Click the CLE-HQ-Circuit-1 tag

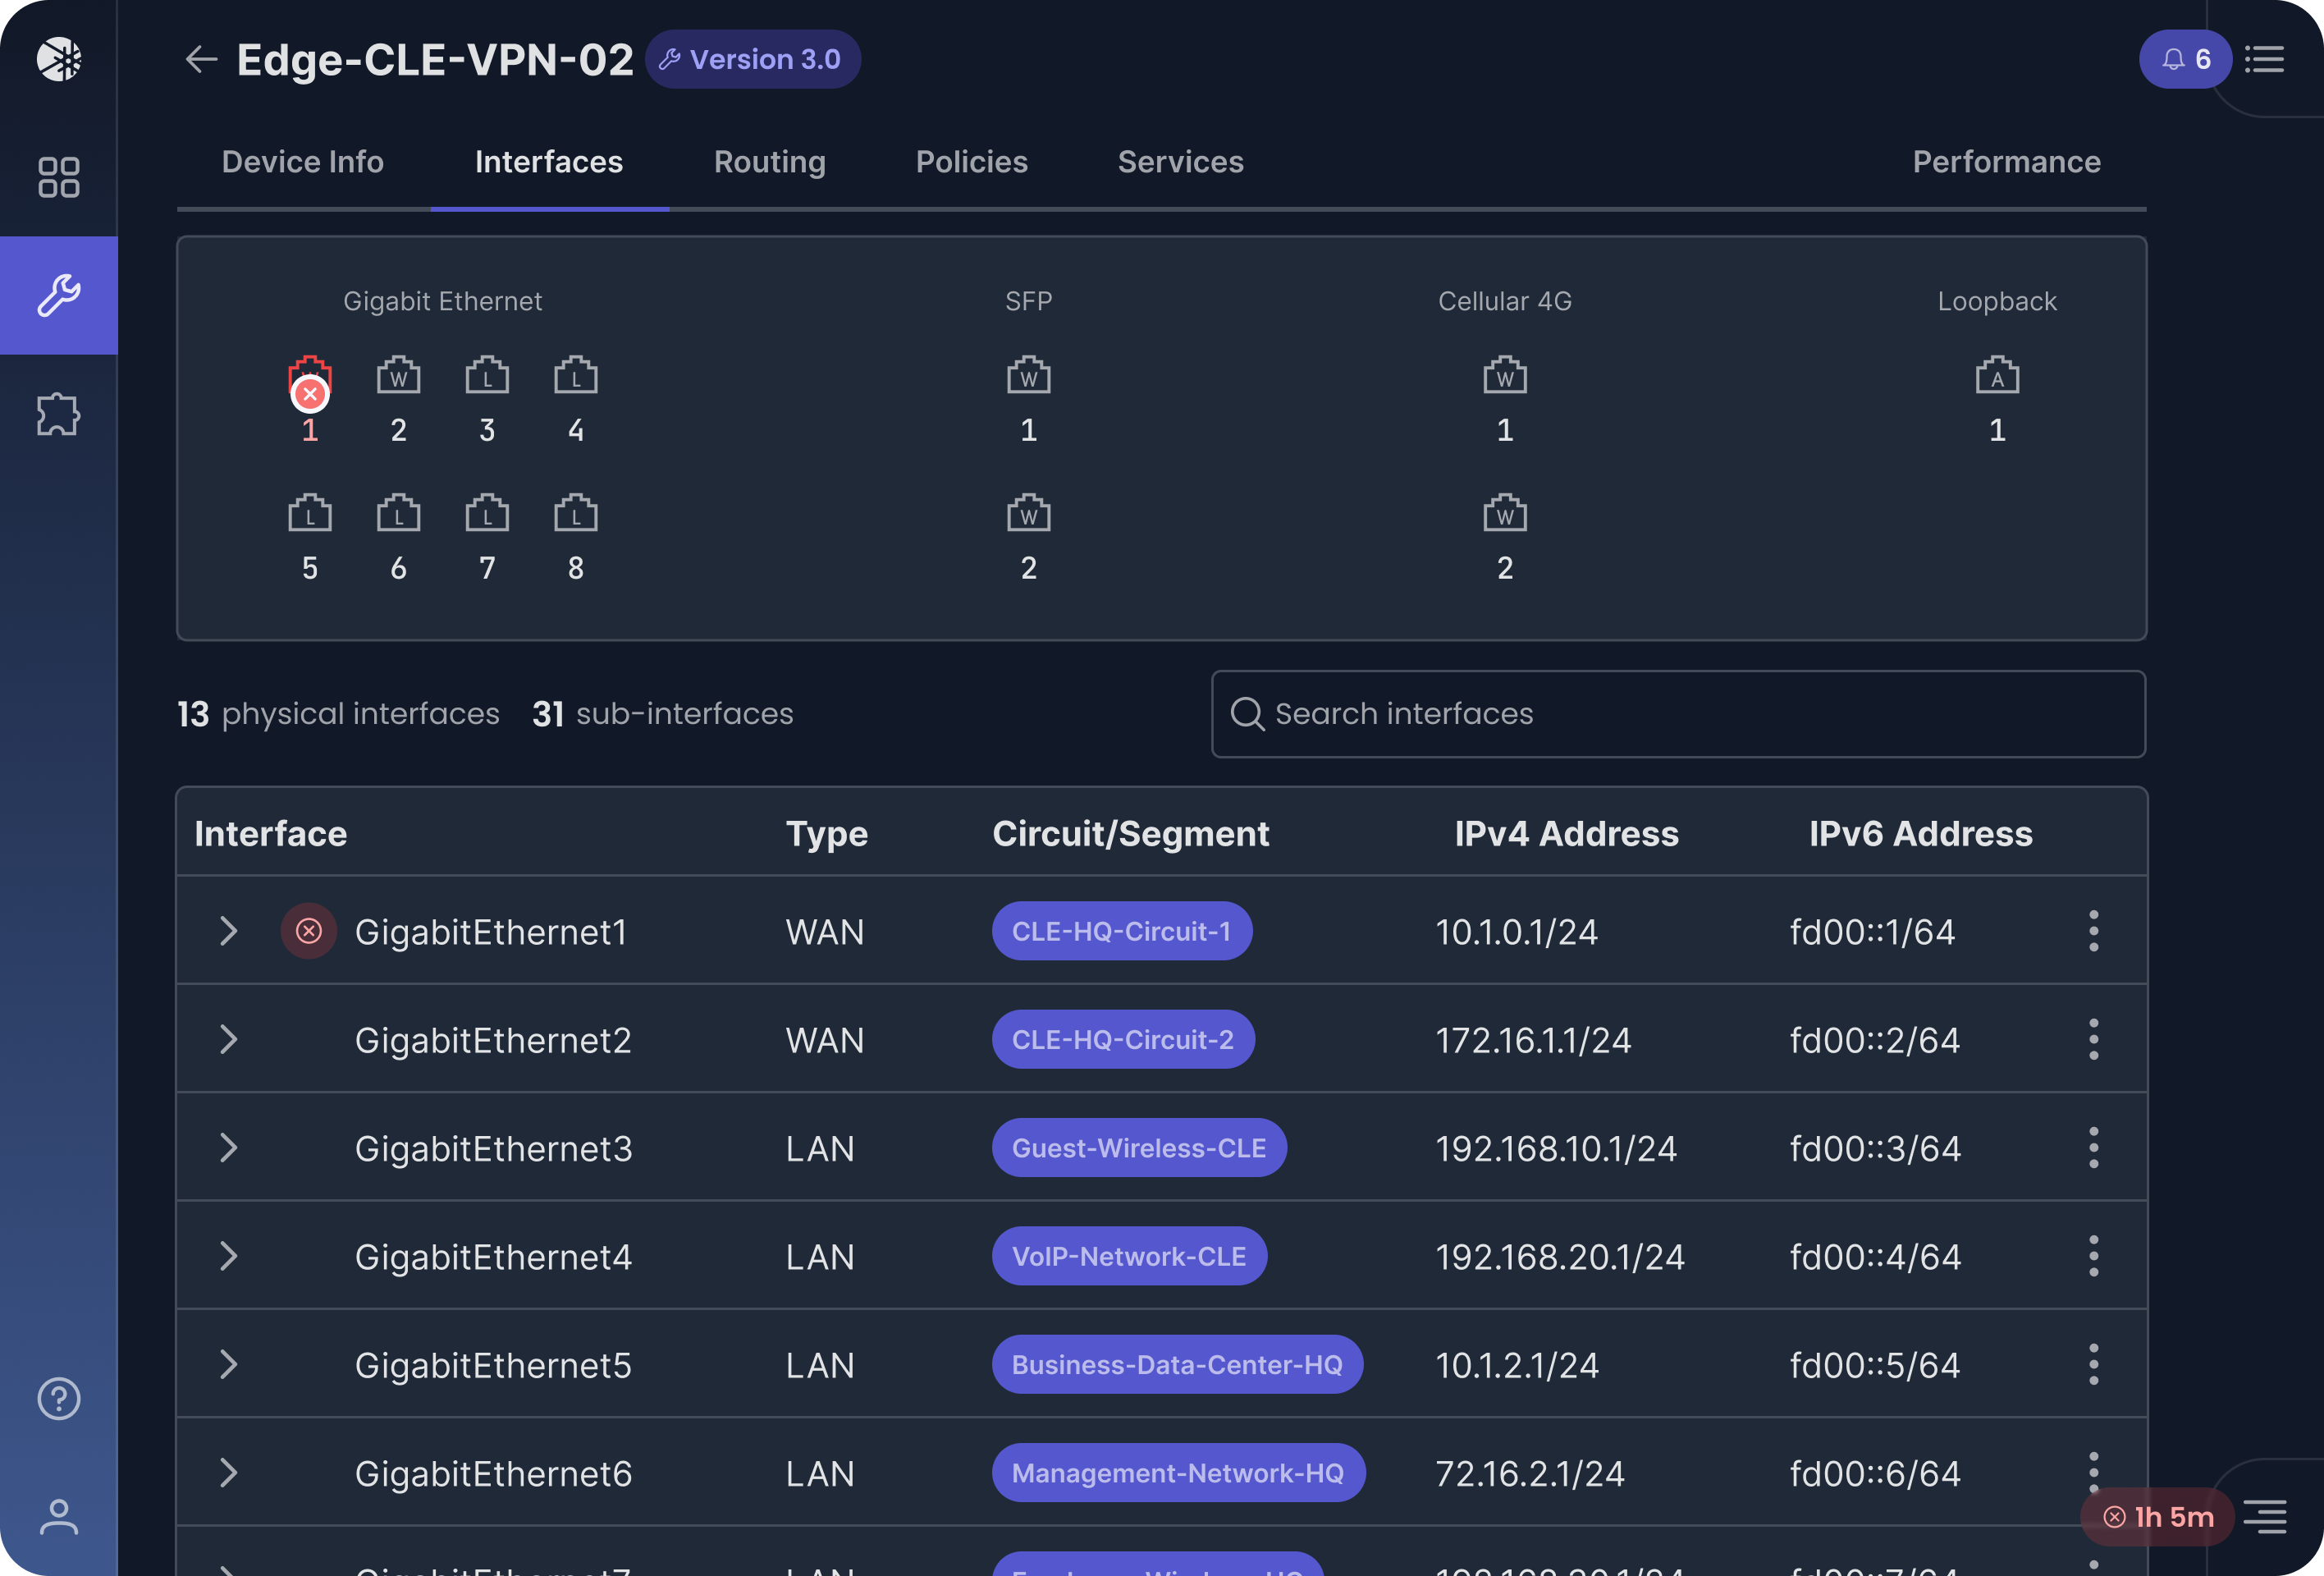pyautogui.click(x=1122, y=931)
